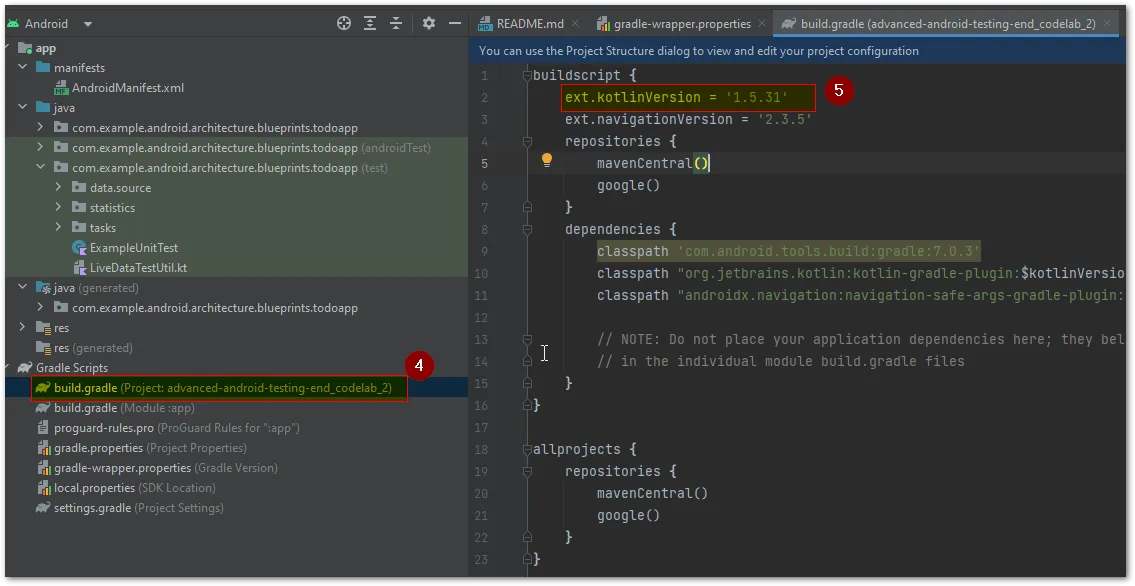Click the gradle:7.0.3 classpath line
The height and width of the screenshot is (586, 1135).
click(788, 251)
